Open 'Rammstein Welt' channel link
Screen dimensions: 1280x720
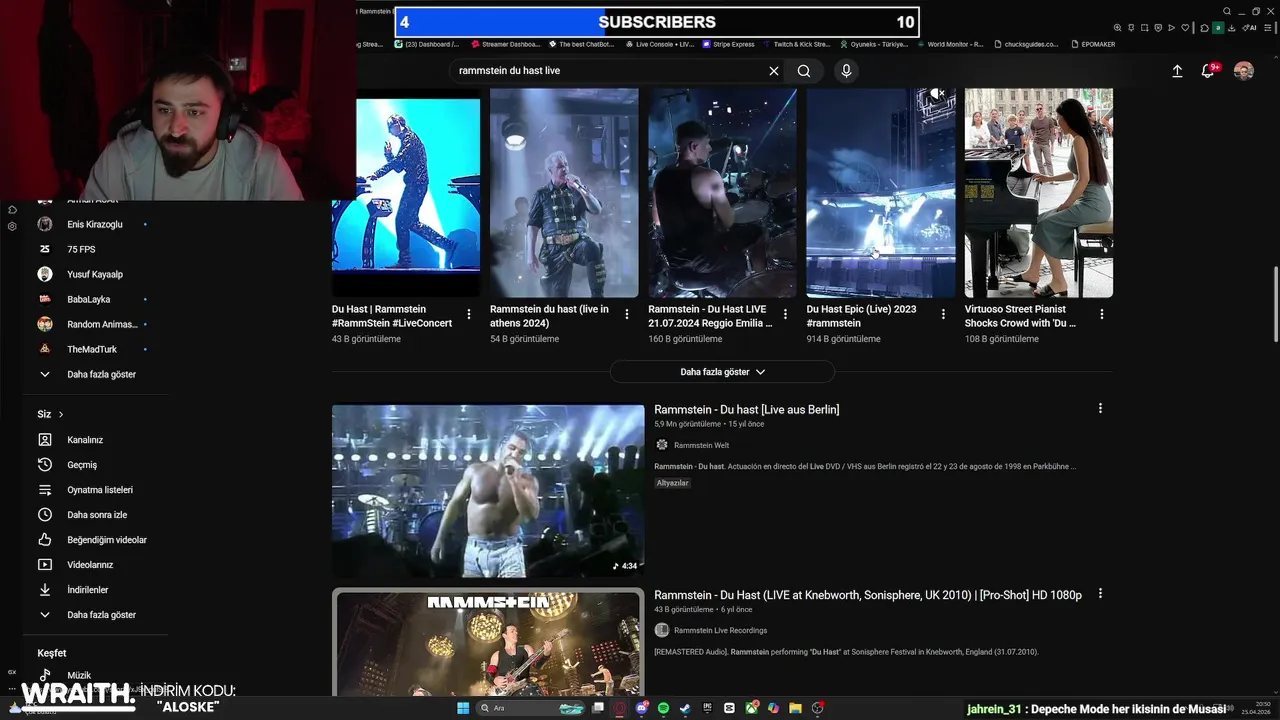point(701,445)
